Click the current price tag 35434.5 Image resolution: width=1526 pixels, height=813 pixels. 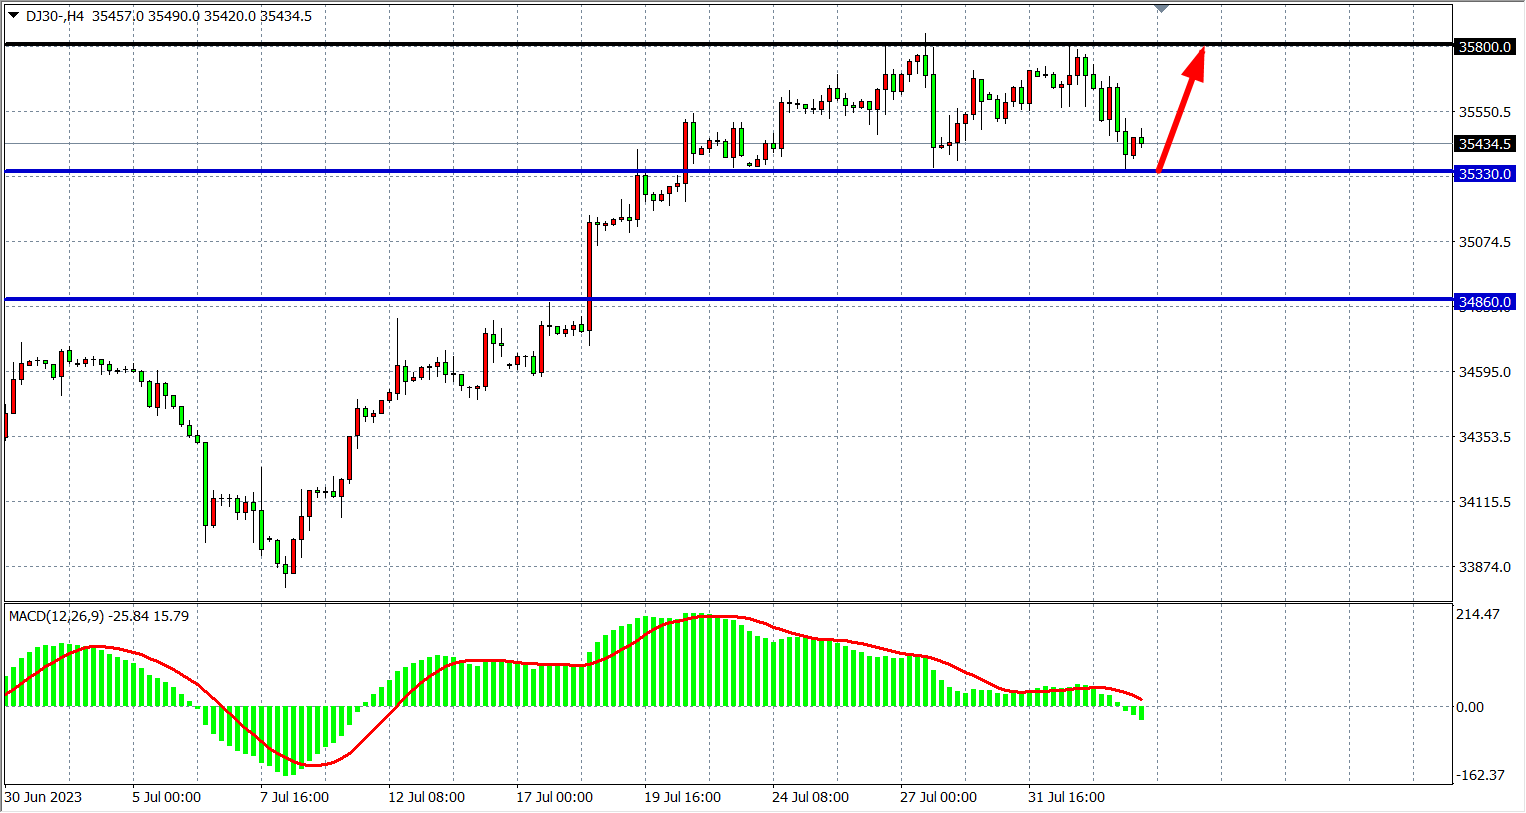click(x=1485, y=144)
